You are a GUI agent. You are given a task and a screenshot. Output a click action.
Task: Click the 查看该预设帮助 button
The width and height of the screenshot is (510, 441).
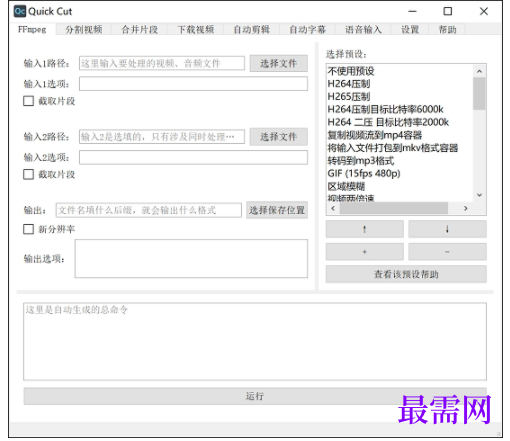[406, 274]
